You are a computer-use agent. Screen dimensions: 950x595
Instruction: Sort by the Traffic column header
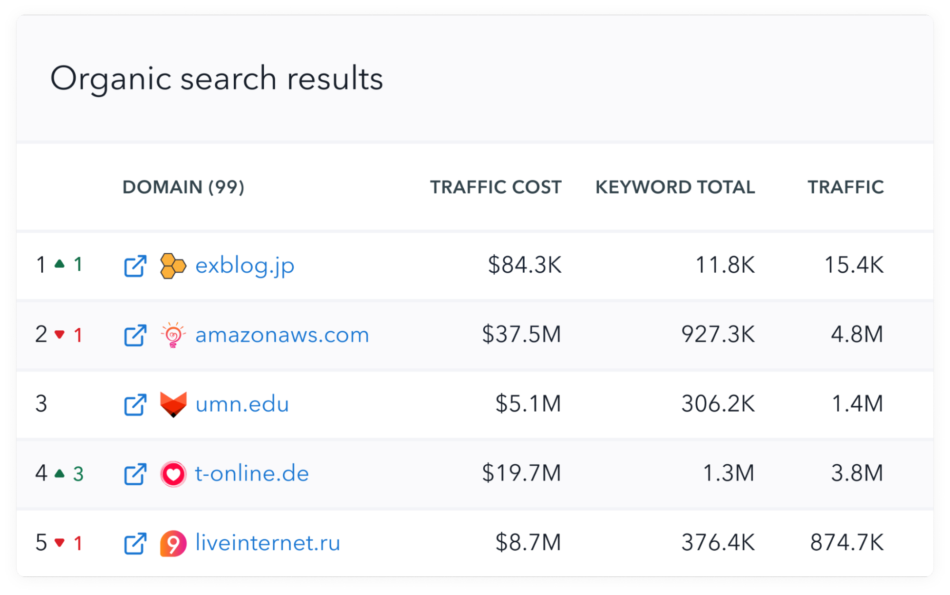click(845, 187)
